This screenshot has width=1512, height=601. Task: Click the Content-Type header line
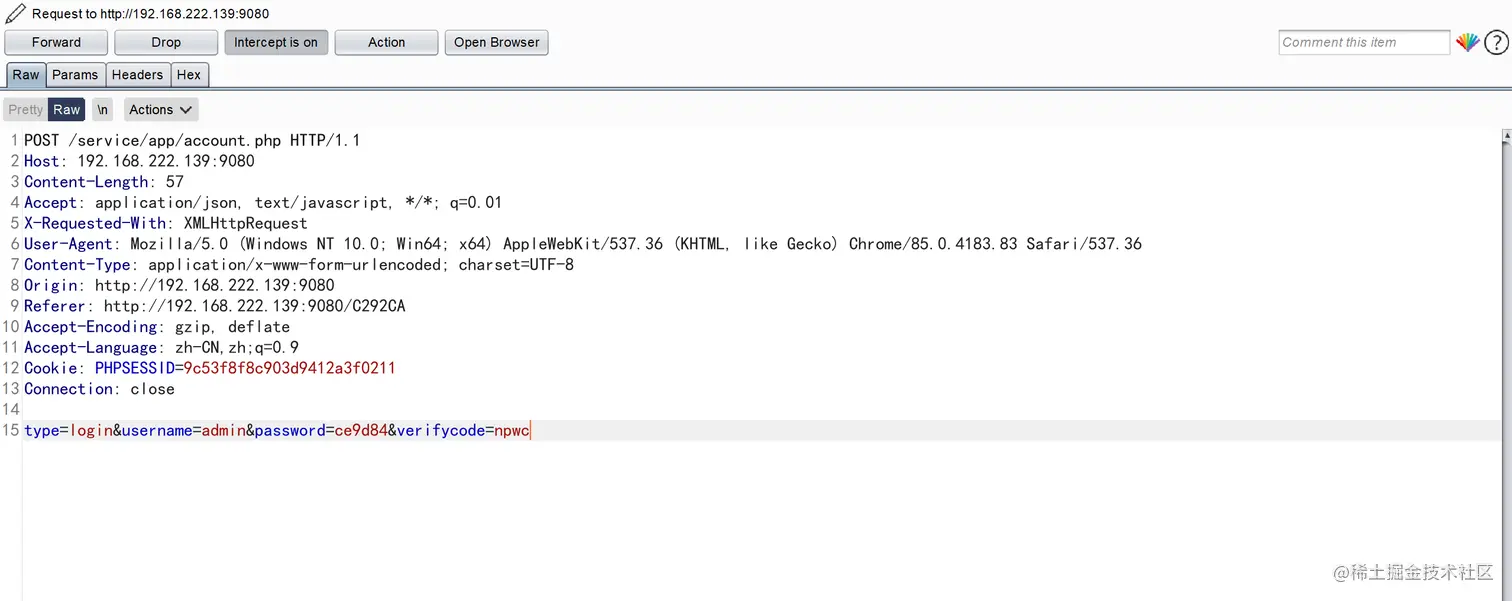(x=299, y=265)
